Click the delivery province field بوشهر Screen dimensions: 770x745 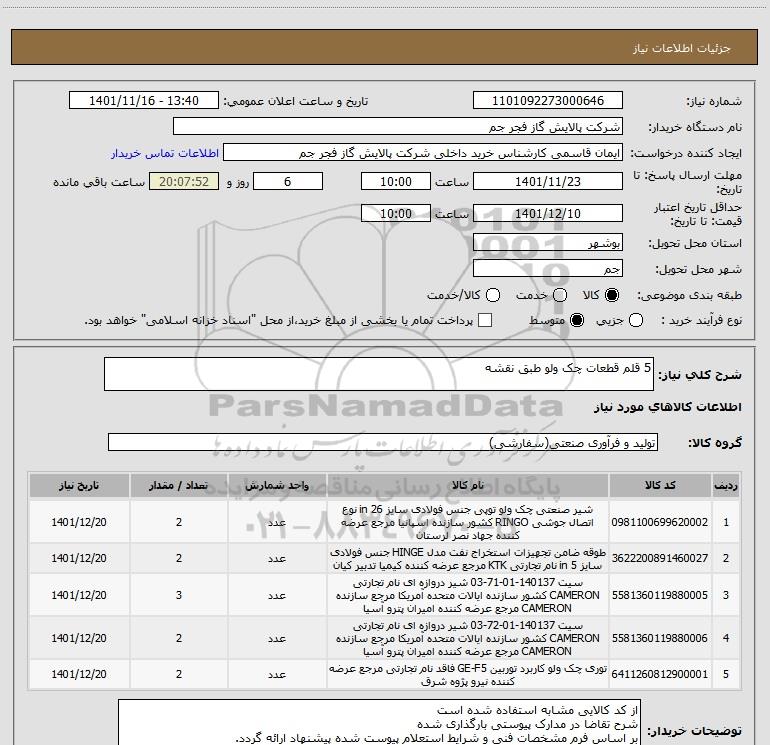click(x=548, y=242)
